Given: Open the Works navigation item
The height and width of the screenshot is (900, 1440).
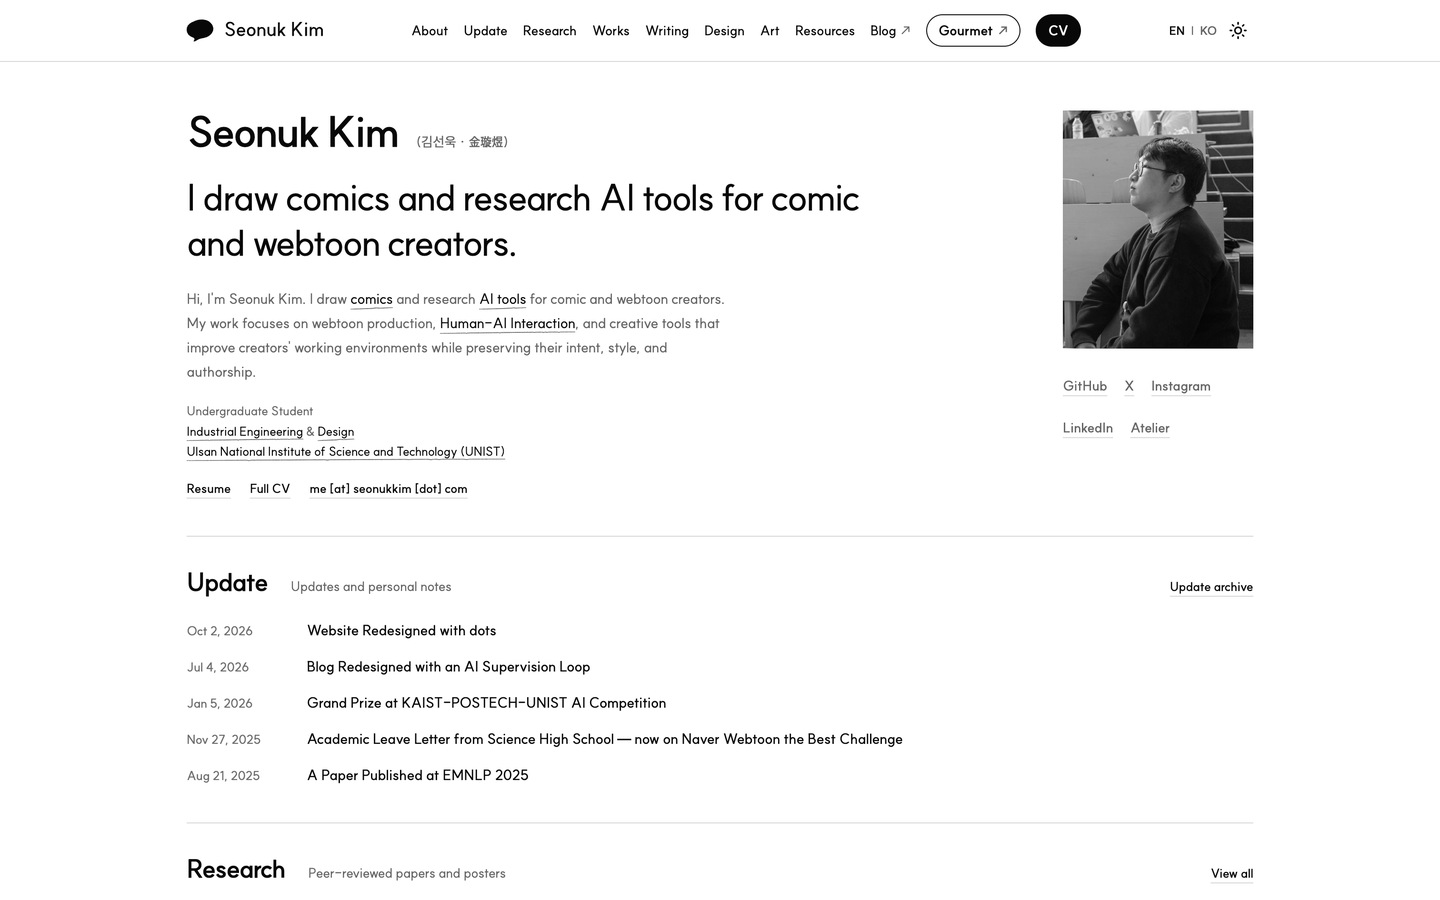Looking at the screenshot, I should pyautogui.click(x=611, y=31).
